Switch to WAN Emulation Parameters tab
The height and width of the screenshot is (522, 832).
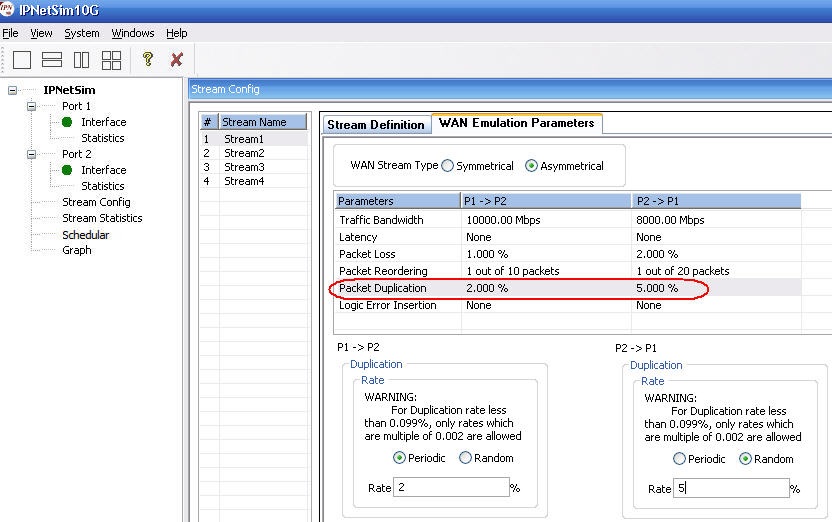(x=516, y=123)
